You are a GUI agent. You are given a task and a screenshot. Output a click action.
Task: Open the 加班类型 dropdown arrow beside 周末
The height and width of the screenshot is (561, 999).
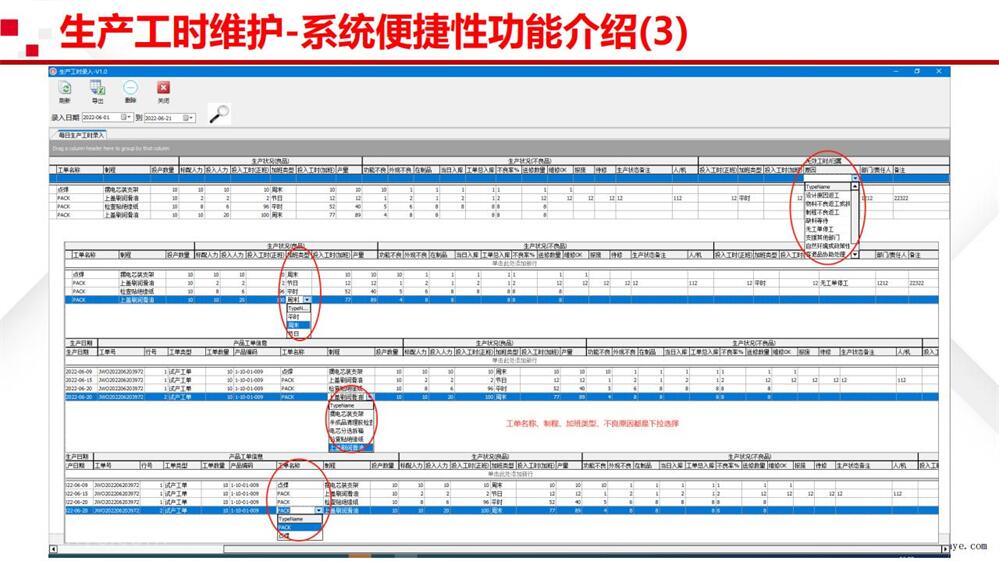(307, 299)
